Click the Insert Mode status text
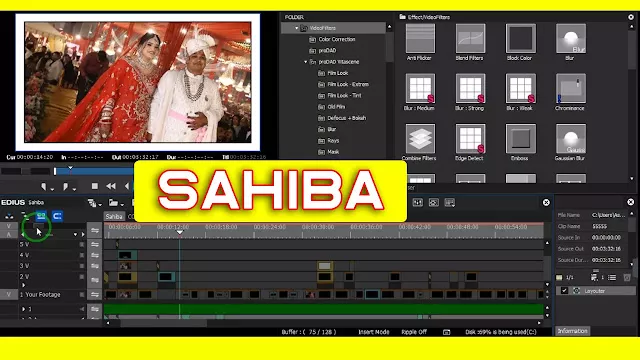The image size is (640, 360). (373, 332)
